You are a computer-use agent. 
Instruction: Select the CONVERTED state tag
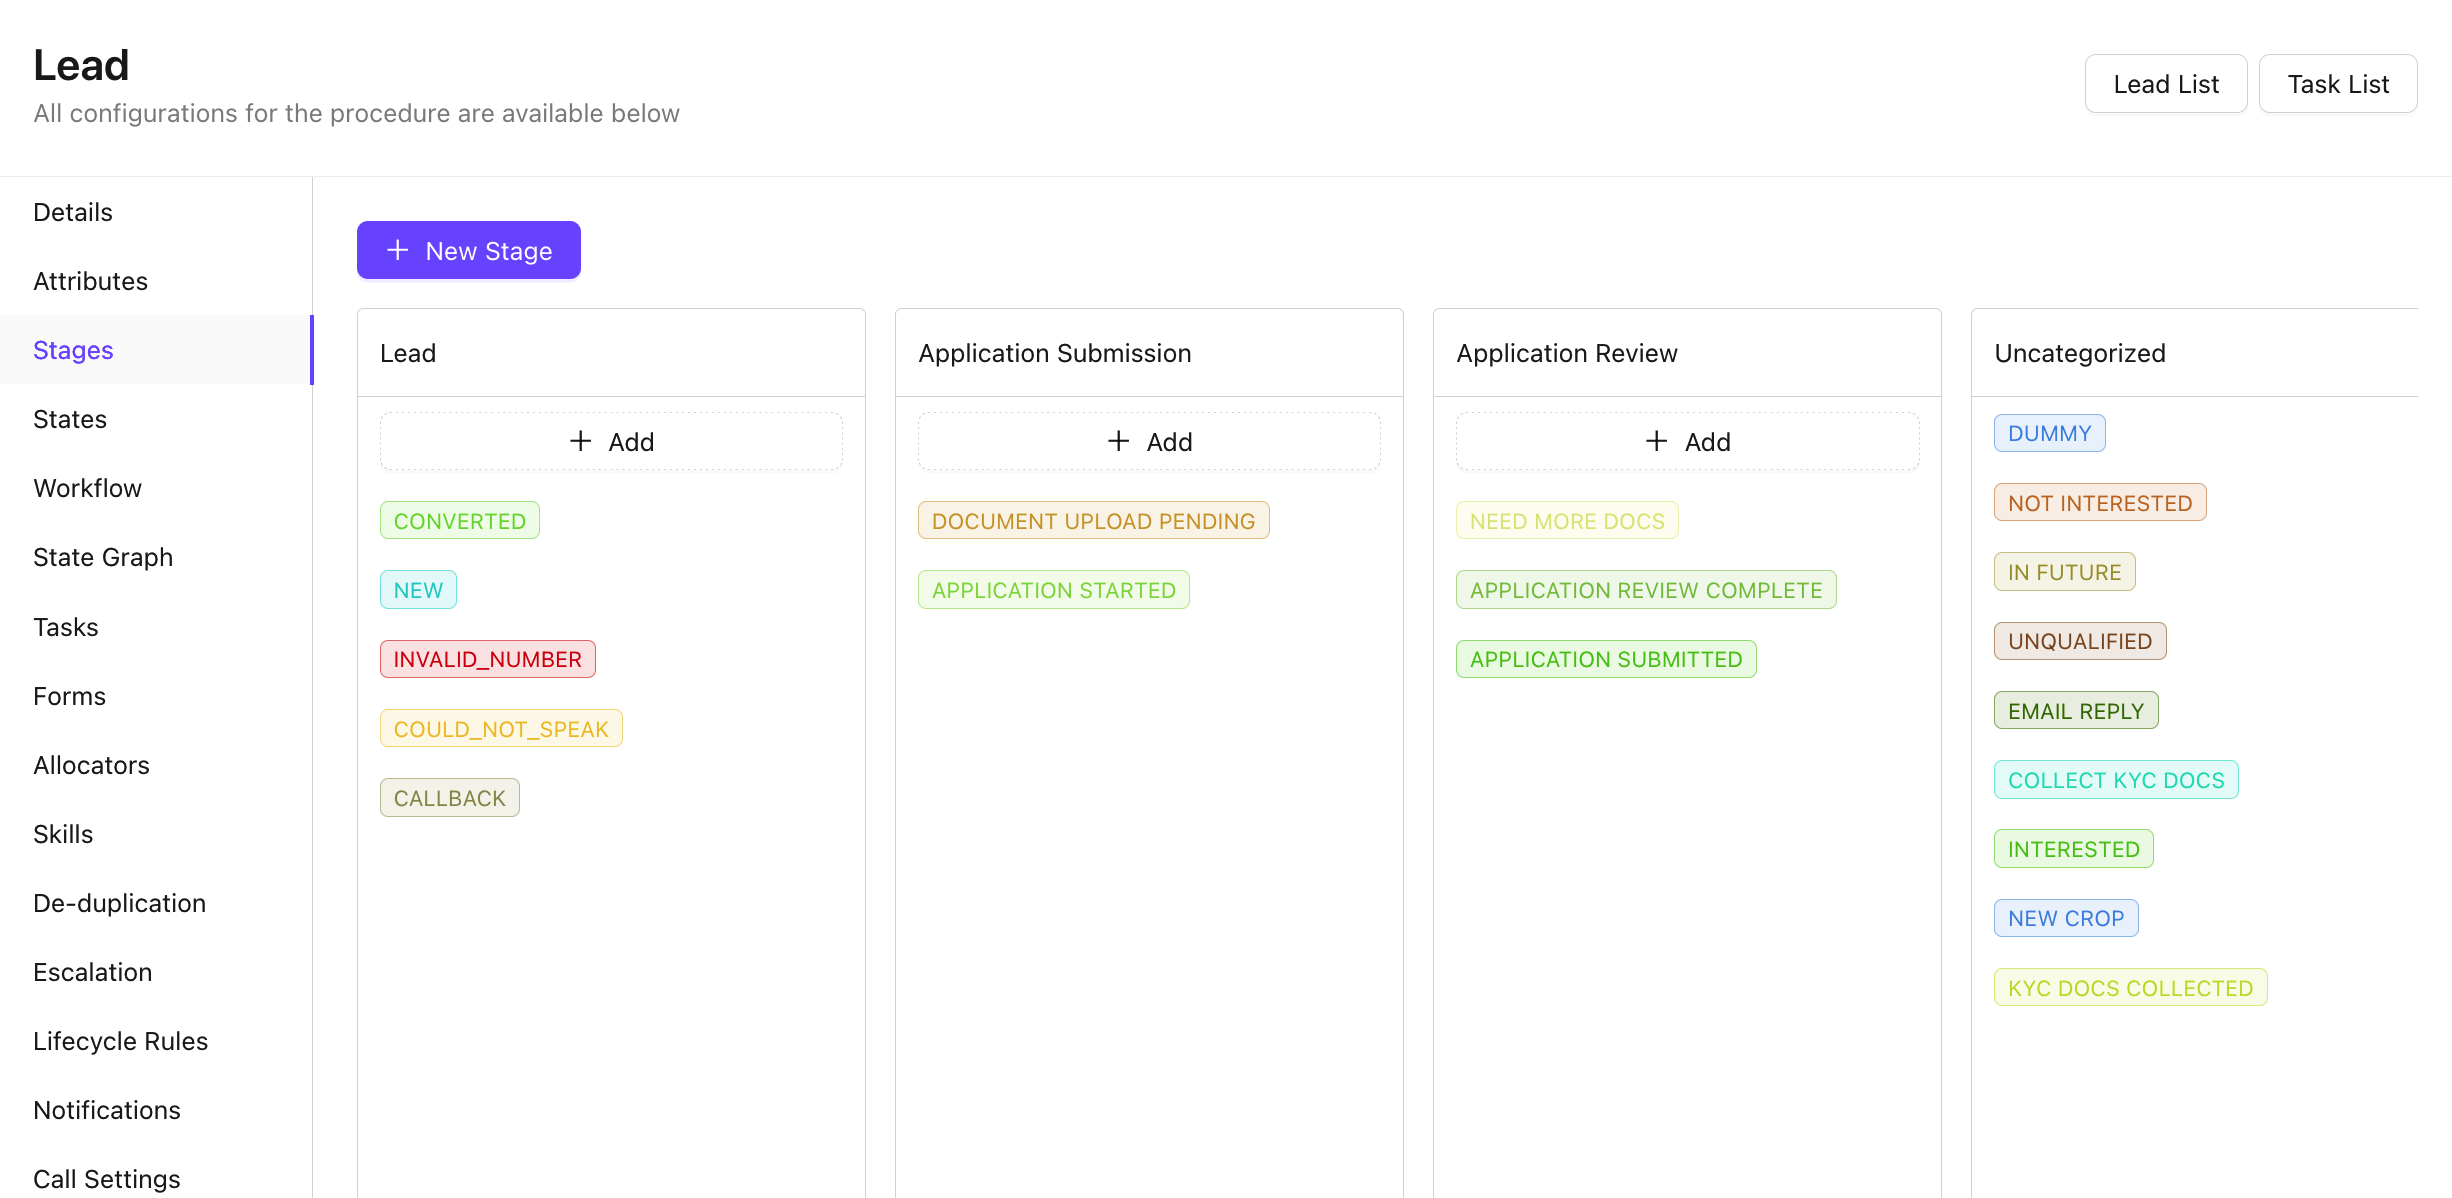(x=459, y=521)
